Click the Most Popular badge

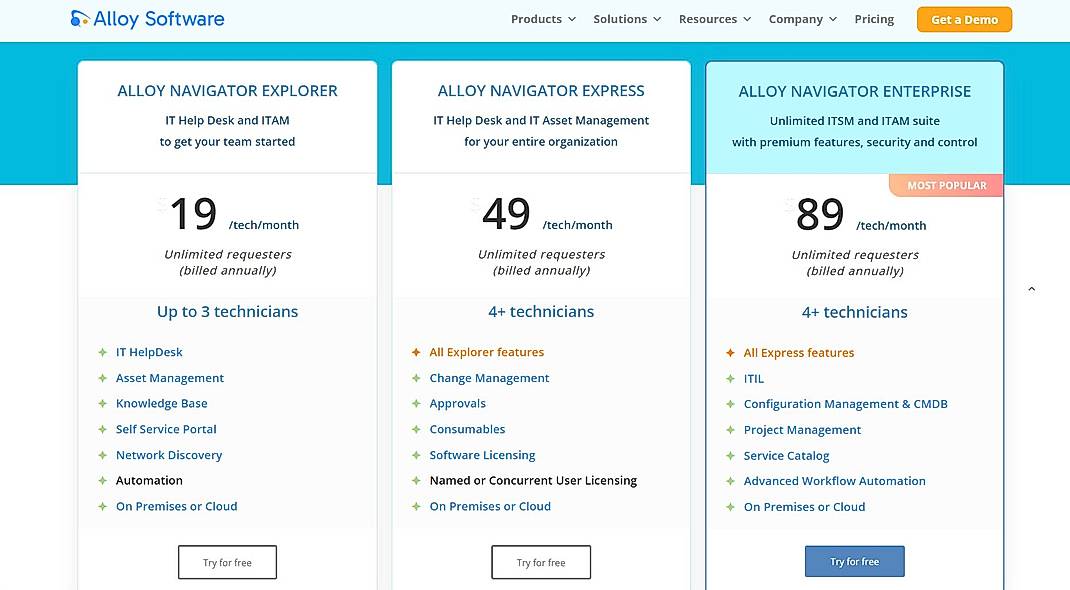[946, 186]
